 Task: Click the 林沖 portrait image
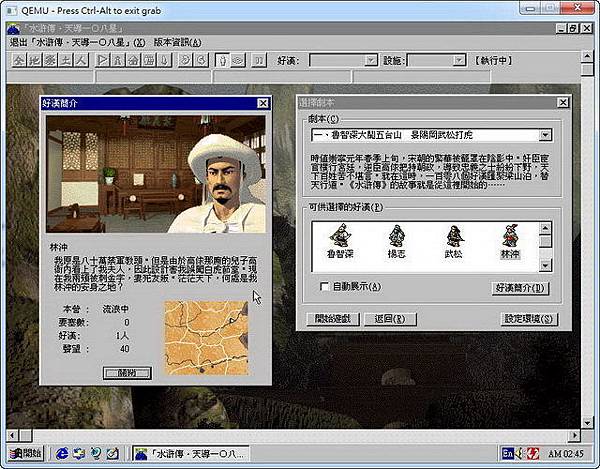pyautogui.click(x=156, y=174)
